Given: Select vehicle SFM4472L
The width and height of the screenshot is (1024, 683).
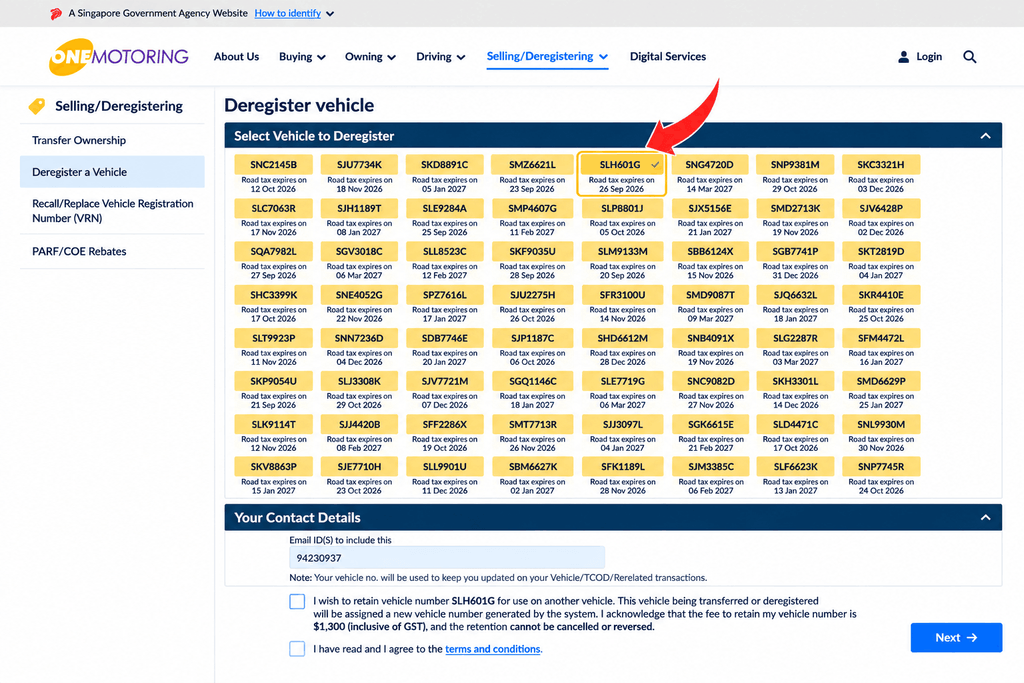Looking at the screenshot, I should 881,338.
